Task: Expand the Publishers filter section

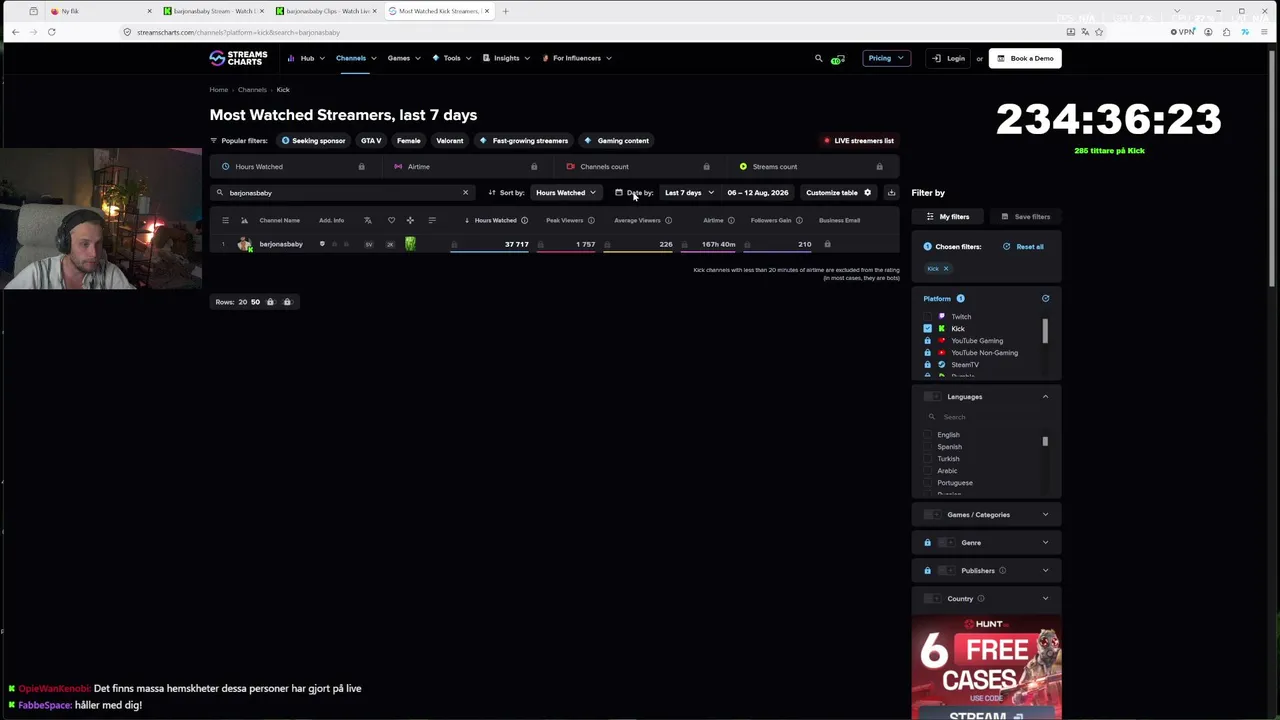Action: pyautogui.click(x=1045, y=571)
